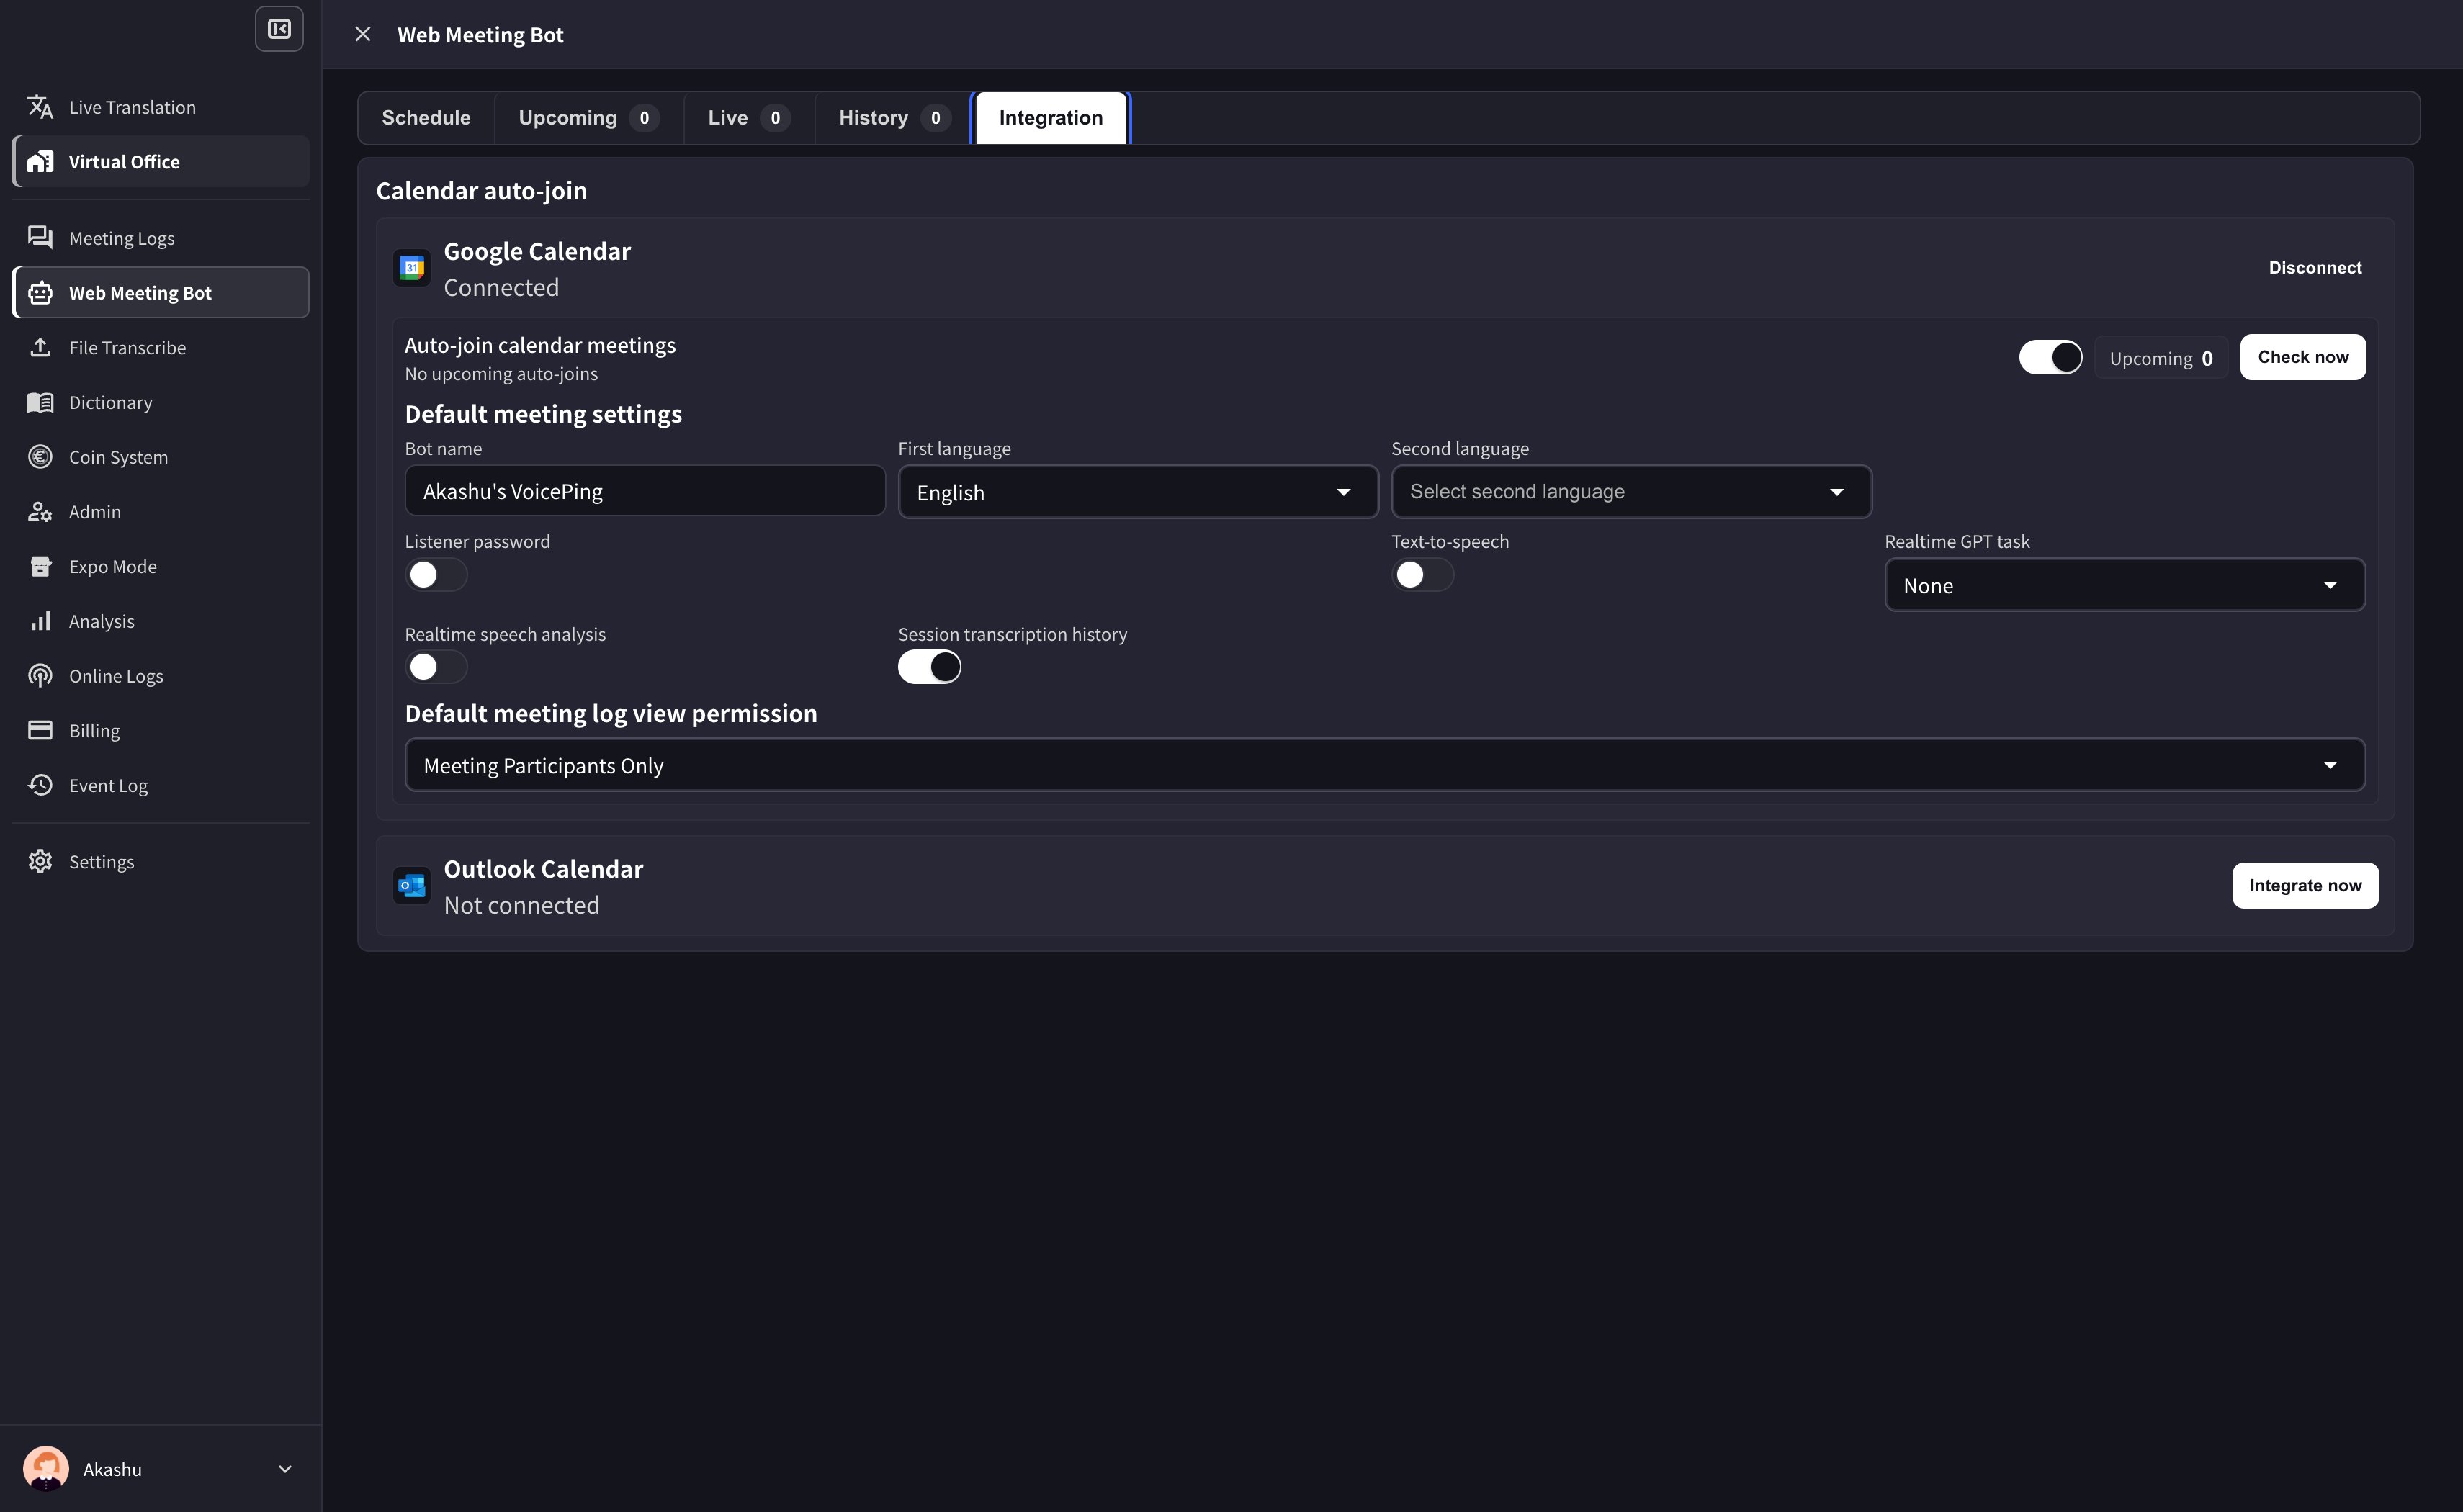Viewport: 2463px width, 1512px height.
Task: Click the Google Calendar logo icon
Action: pyautogui.click(x=412, y=268)
